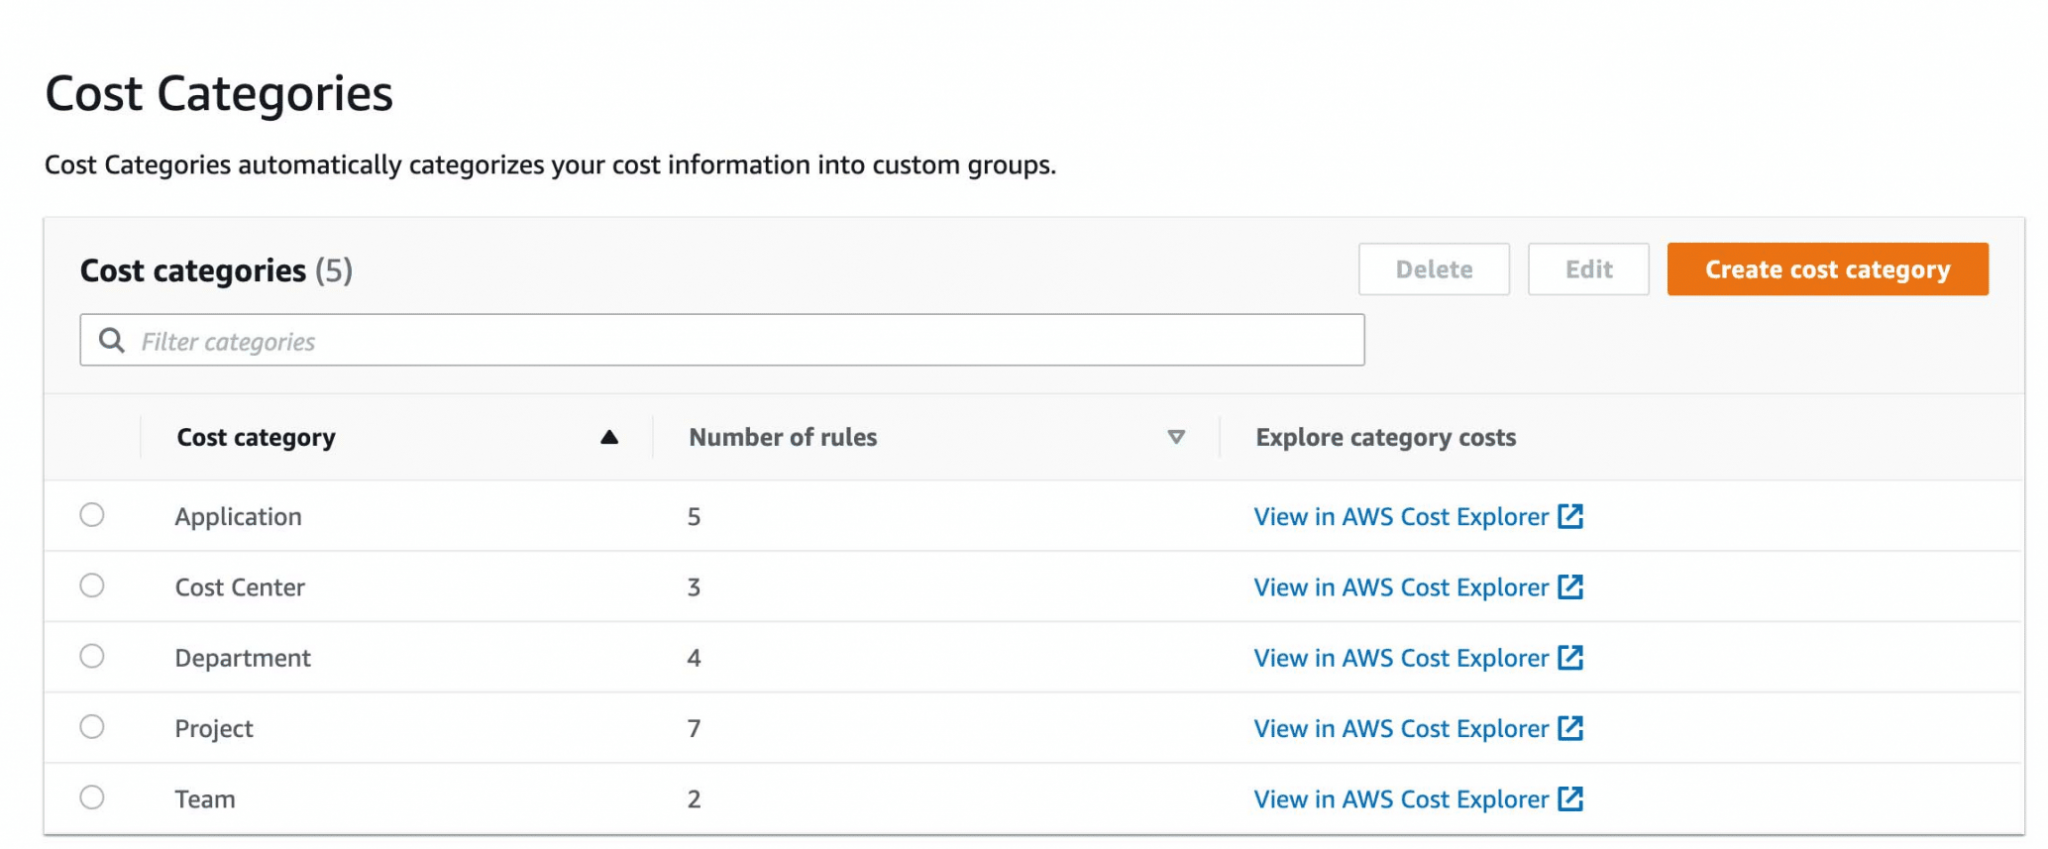Sort by Number of rules arrow
The height and width of the screenshot is (849, 2048).
click(x=1176, y=437)
